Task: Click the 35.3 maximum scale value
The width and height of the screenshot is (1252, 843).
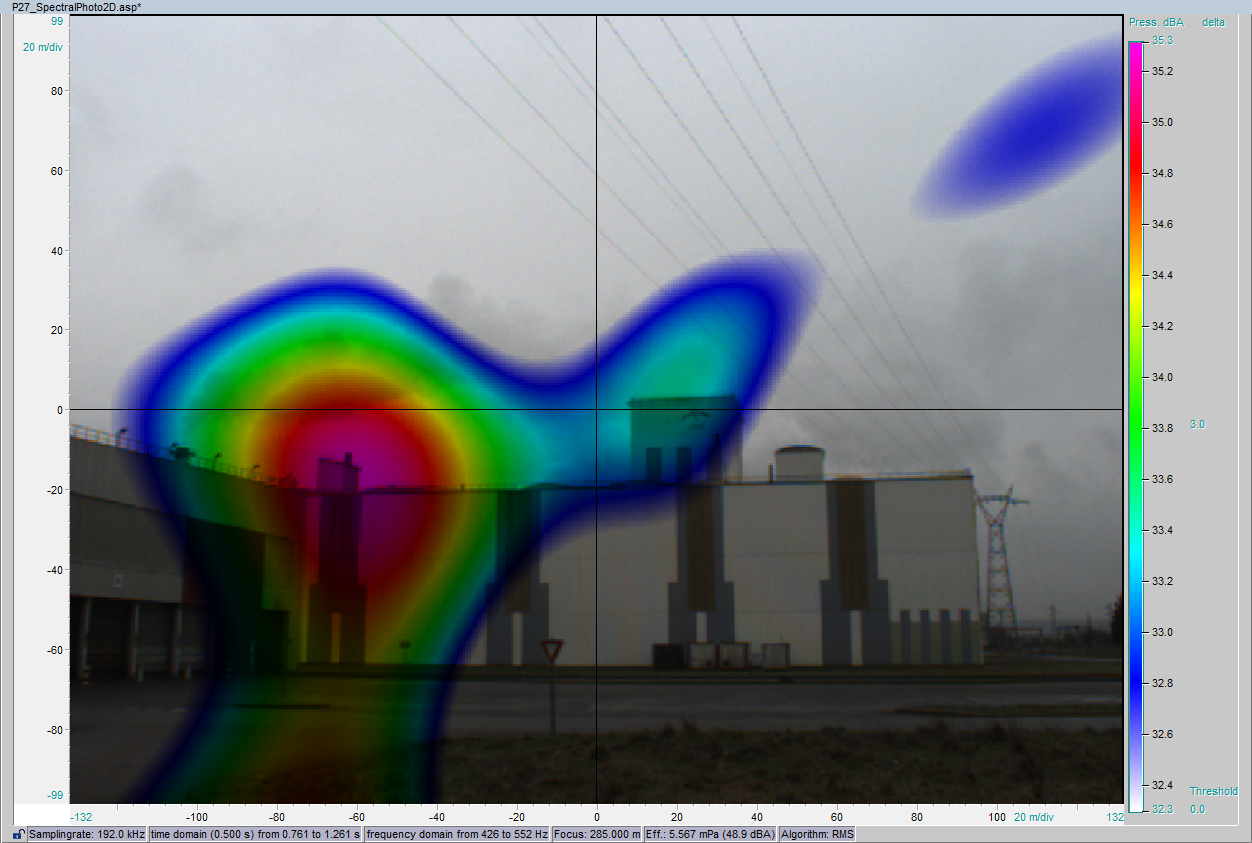Action: [1162, 41]
